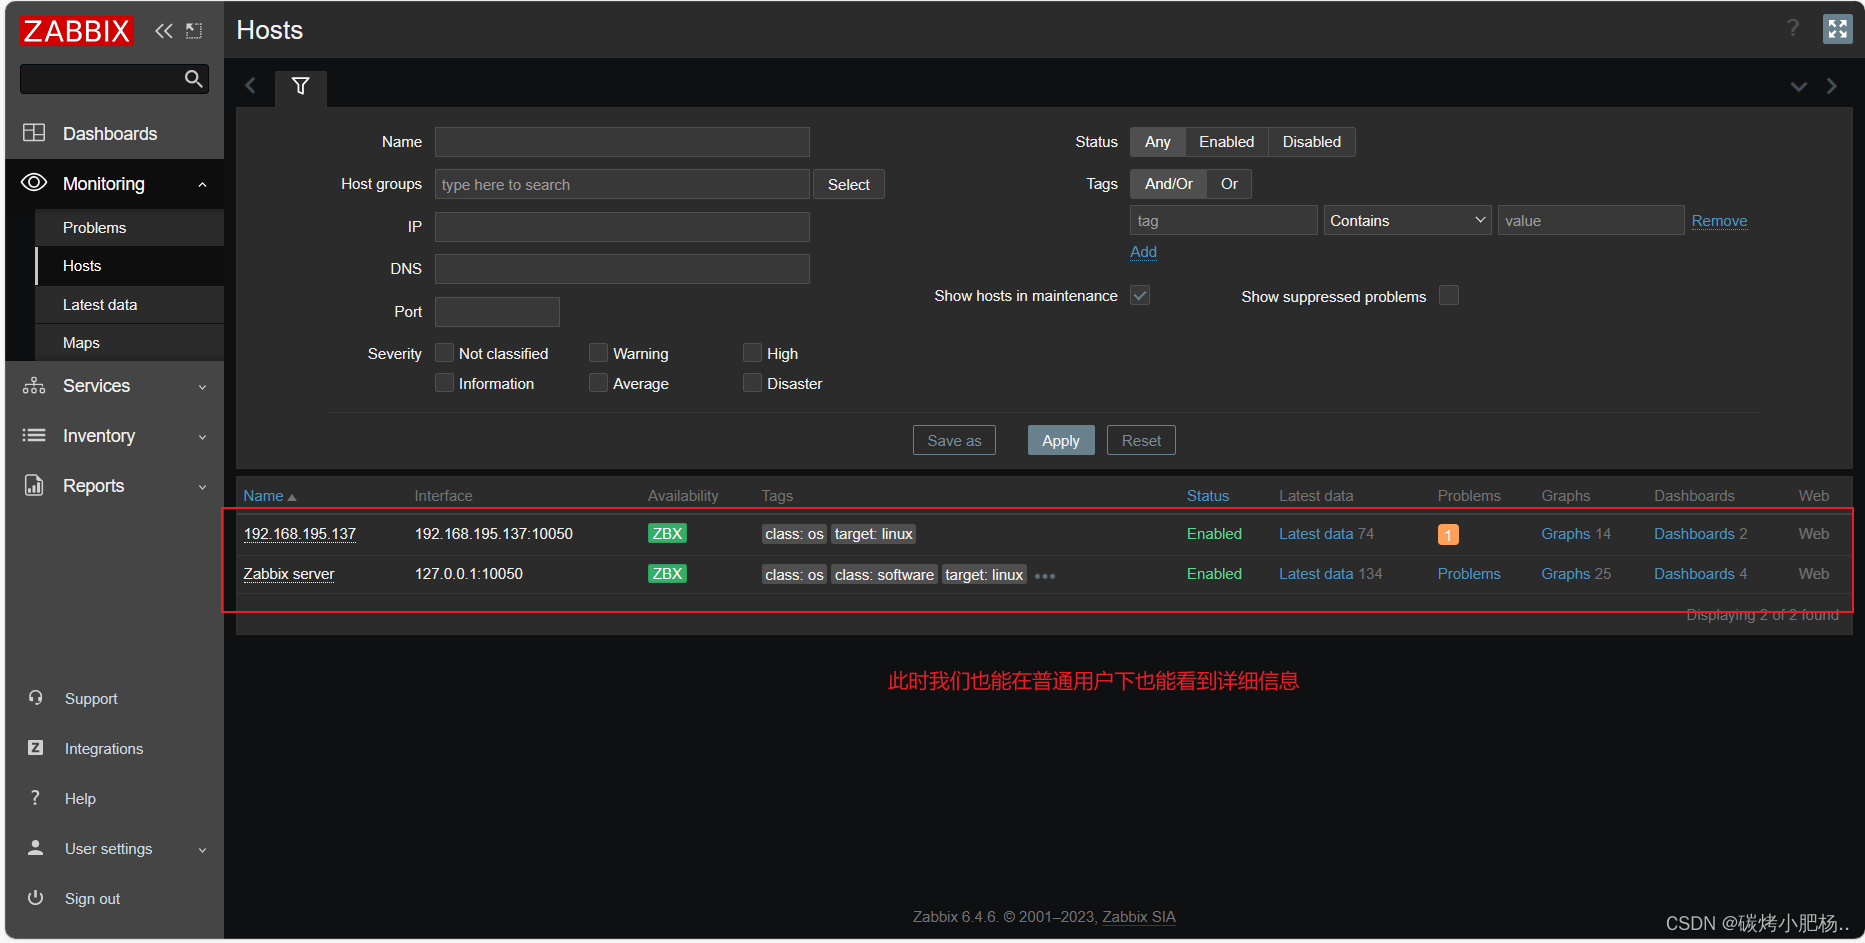Expand the User settings menu

(203, 850)
